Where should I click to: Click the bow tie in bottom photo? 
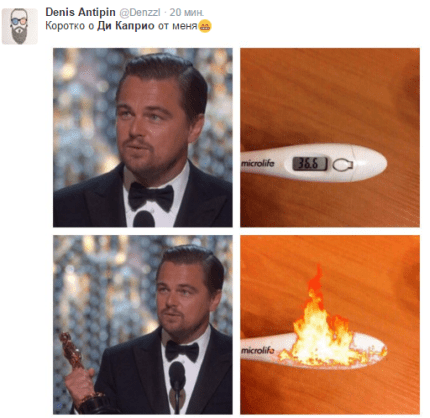[182, 351]
